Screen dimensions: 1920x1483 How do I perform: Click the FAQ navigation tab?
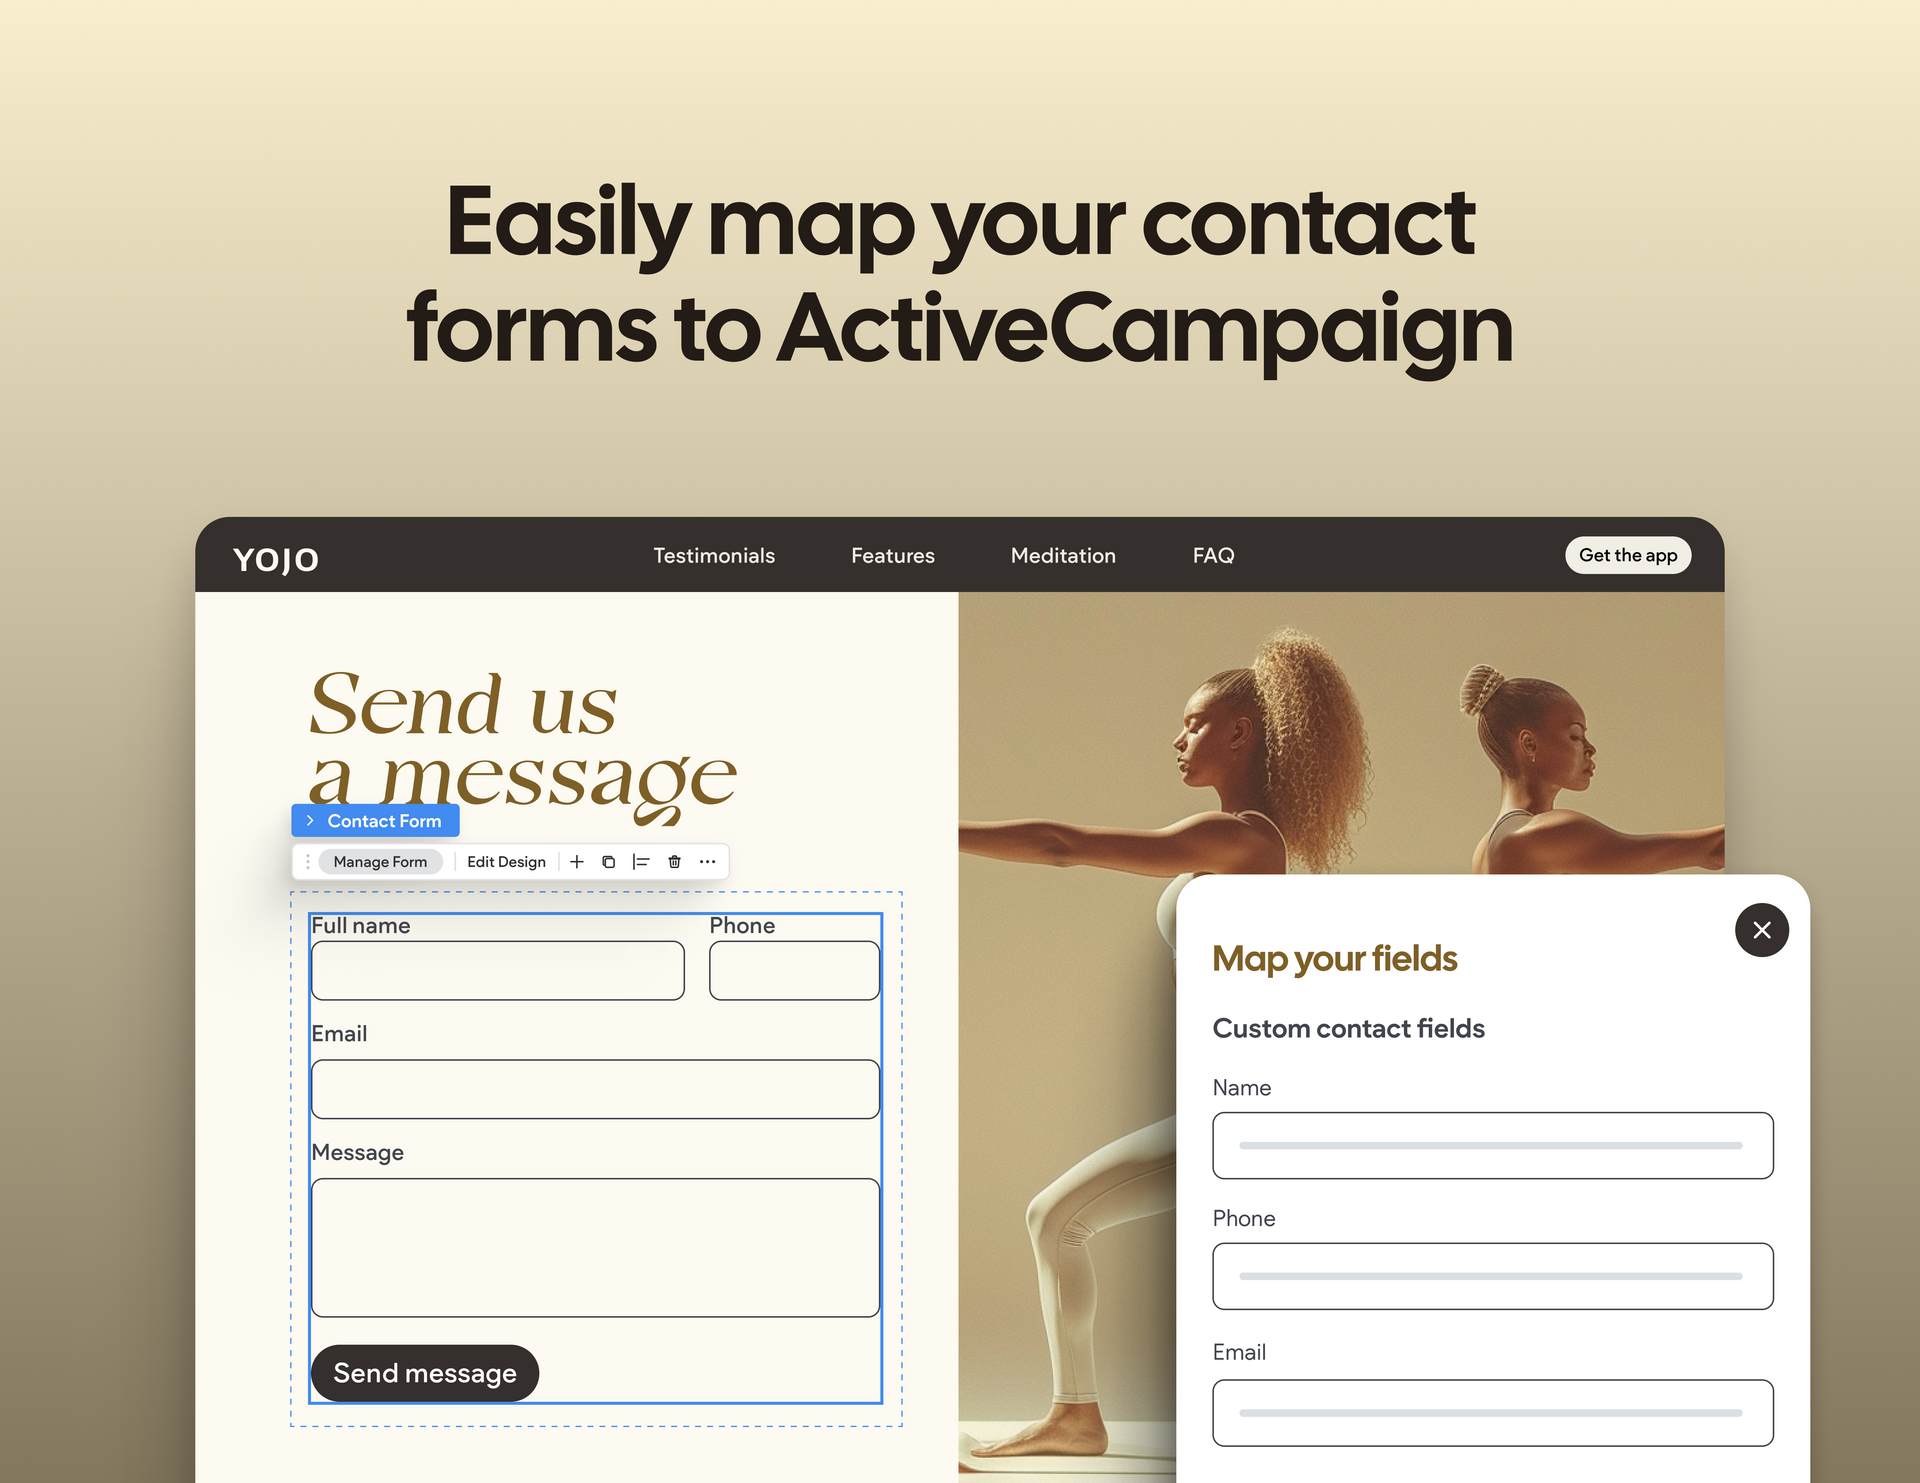[1213, 556]
